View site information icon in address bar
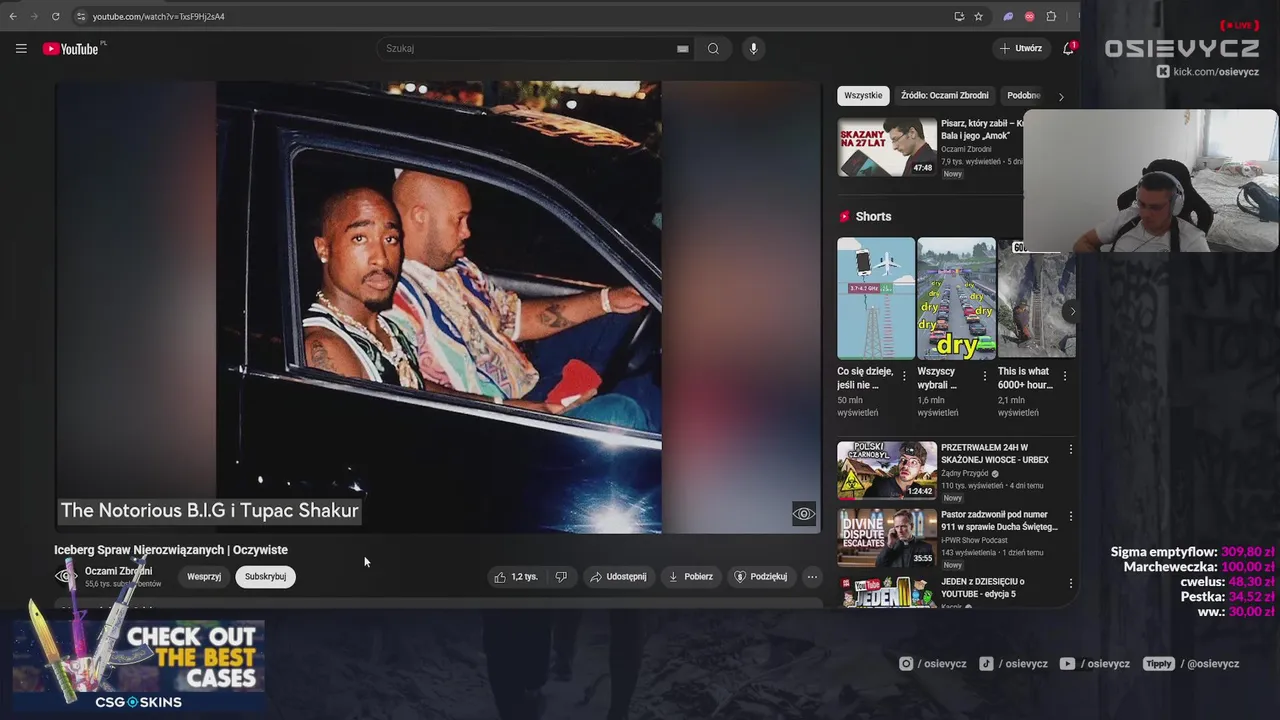The width and height of the screenshot is (1280, 720). 81,16
